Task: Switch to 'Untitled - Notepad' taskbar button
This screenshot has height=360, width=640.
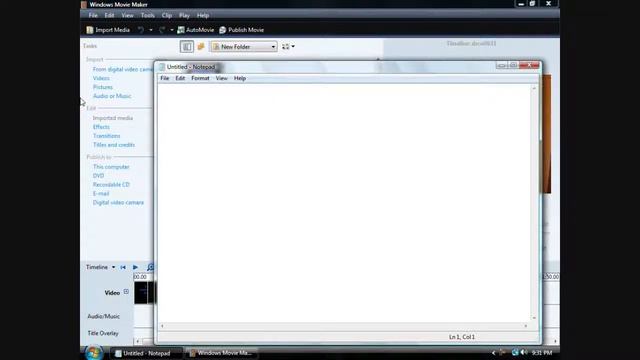Action: click(146, 353)
